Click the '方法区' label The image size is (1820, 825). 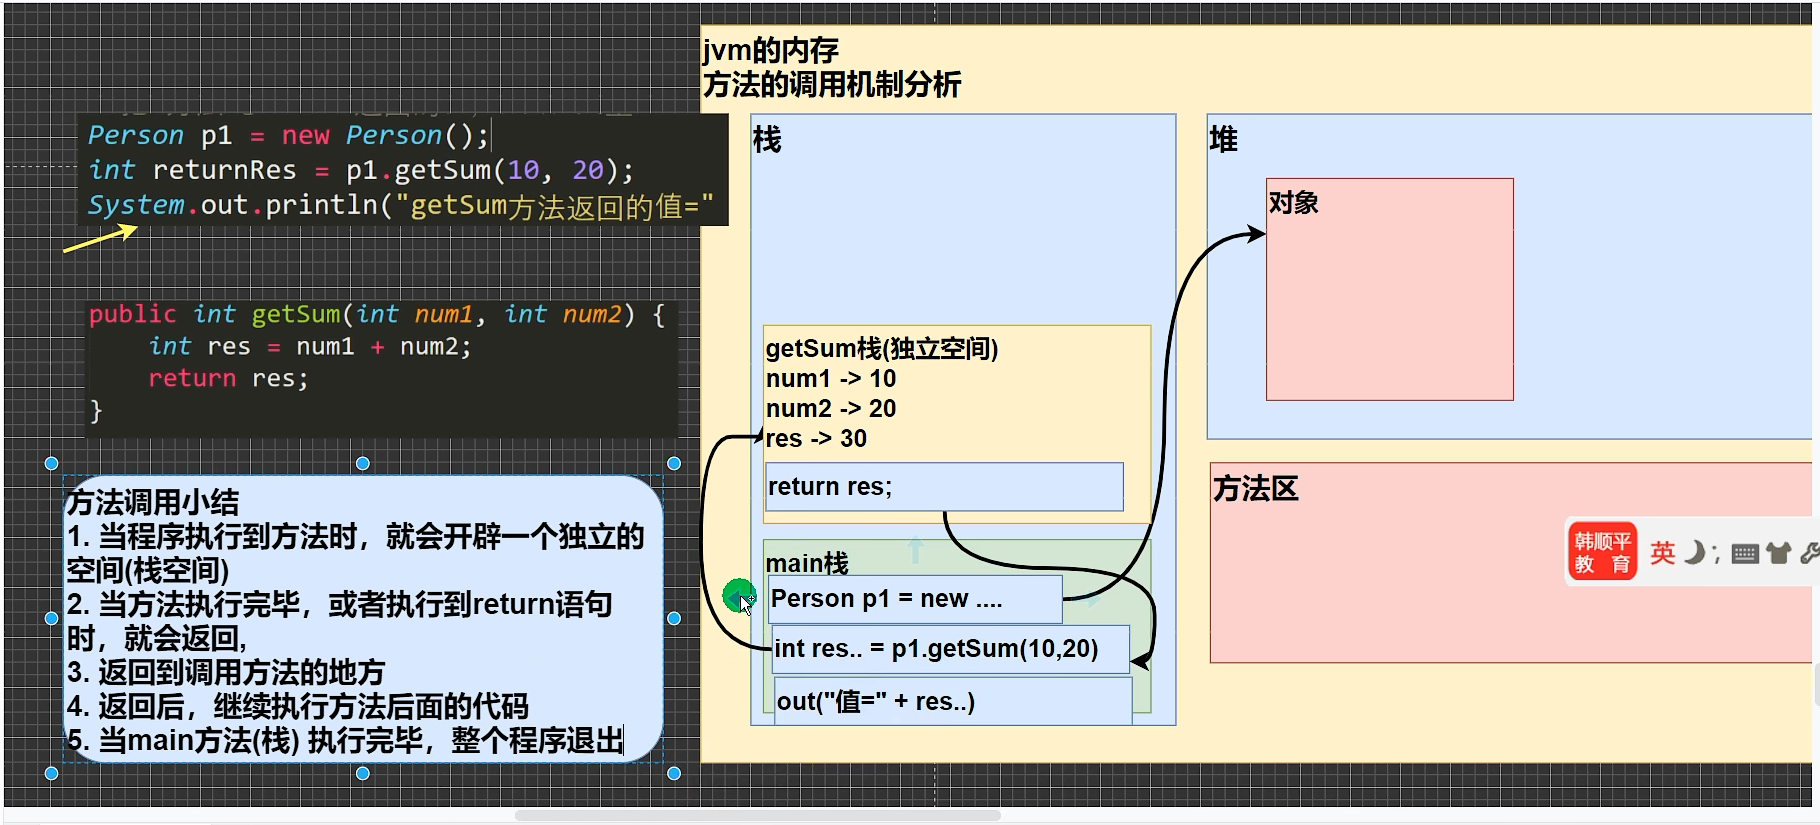(1255, 488)
